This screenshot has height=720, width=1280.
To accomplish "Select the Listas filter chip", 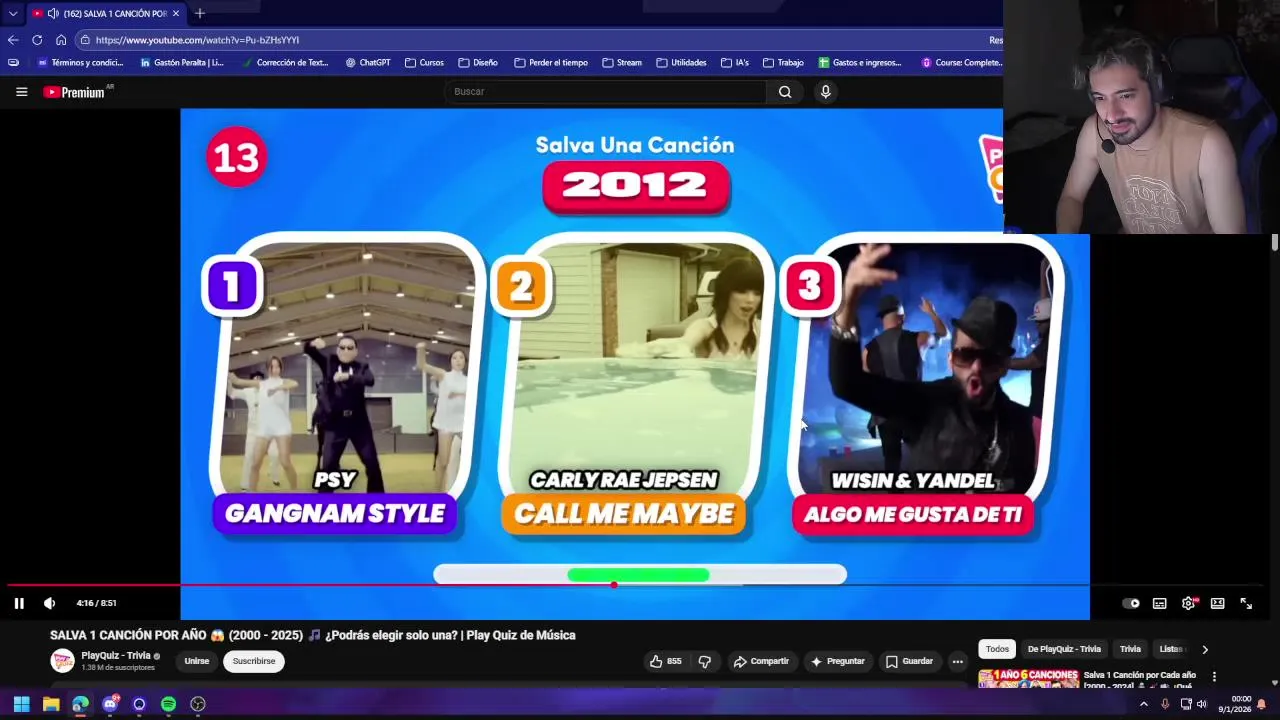I will [x=1171, y=649].
